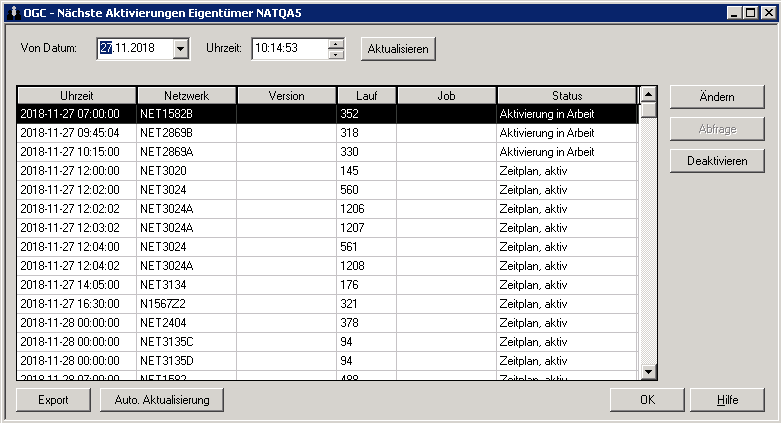This screenshot has height=423, width=781.
Task: Open Hilfe for this dialog
Action: (727, 400)
